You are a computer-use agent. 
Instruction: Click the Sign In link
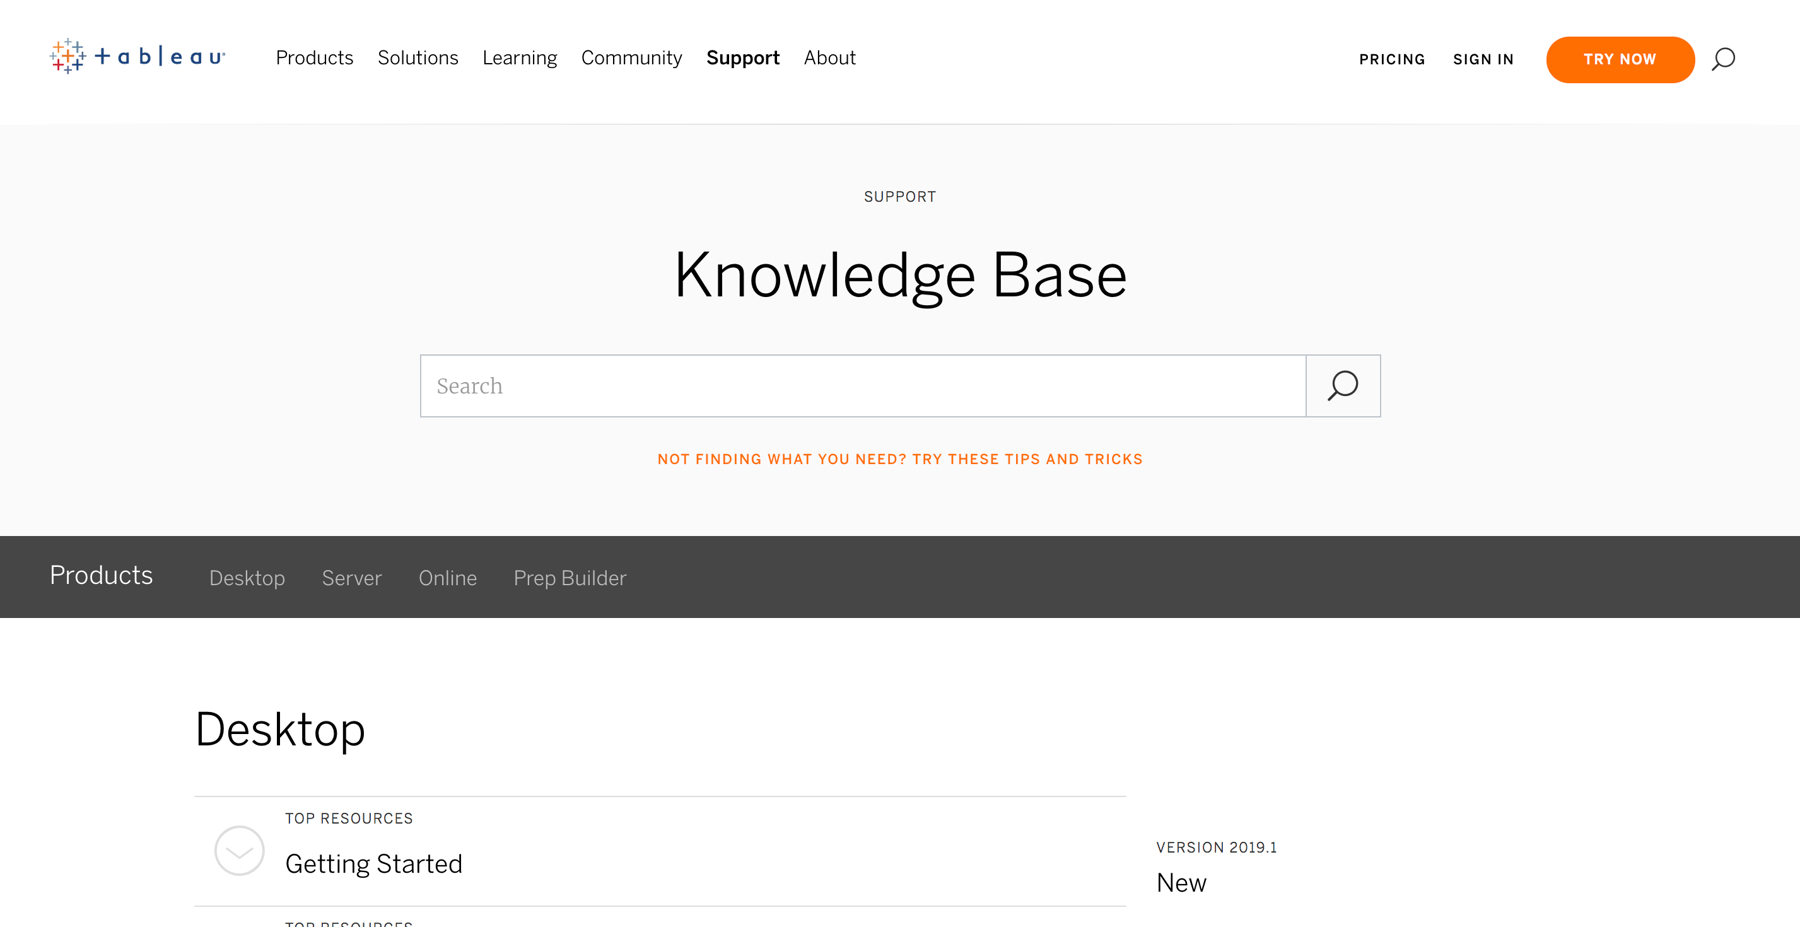pyautogui.click(x=1483, y=59)
